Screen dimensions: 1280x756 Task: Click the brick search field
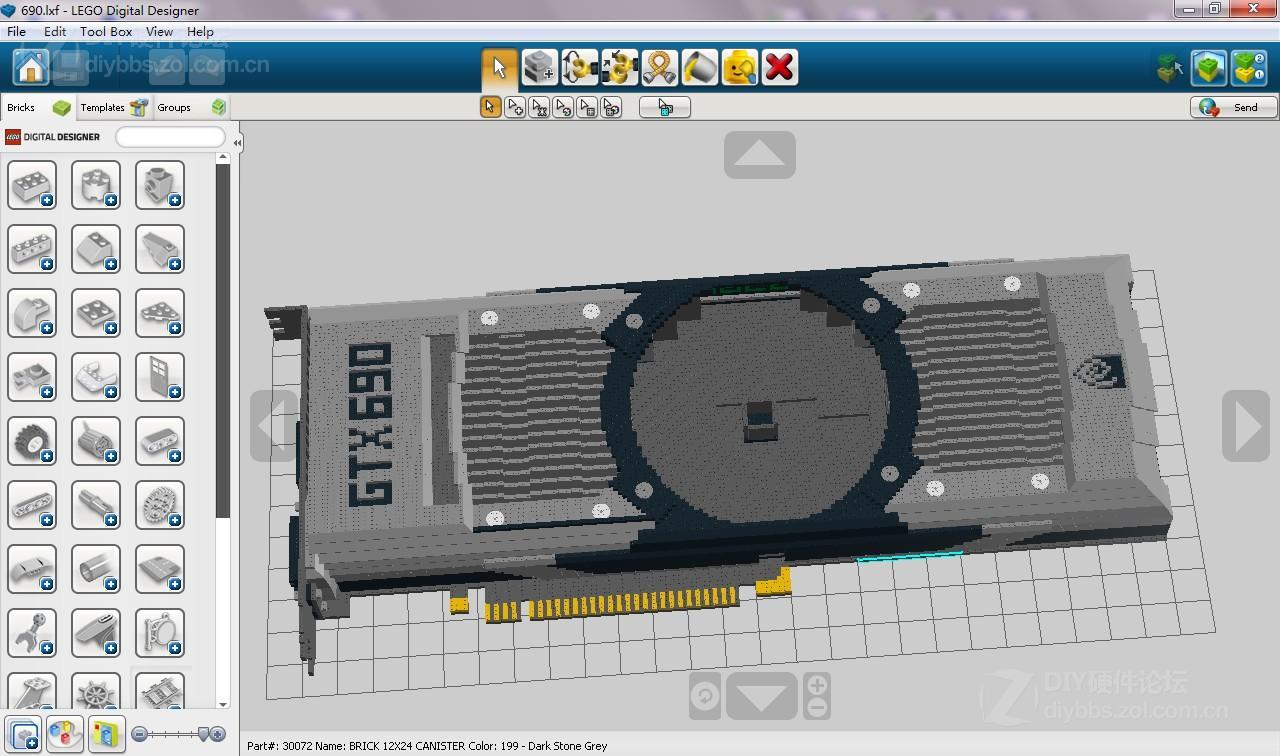click(x=170, y=137)
